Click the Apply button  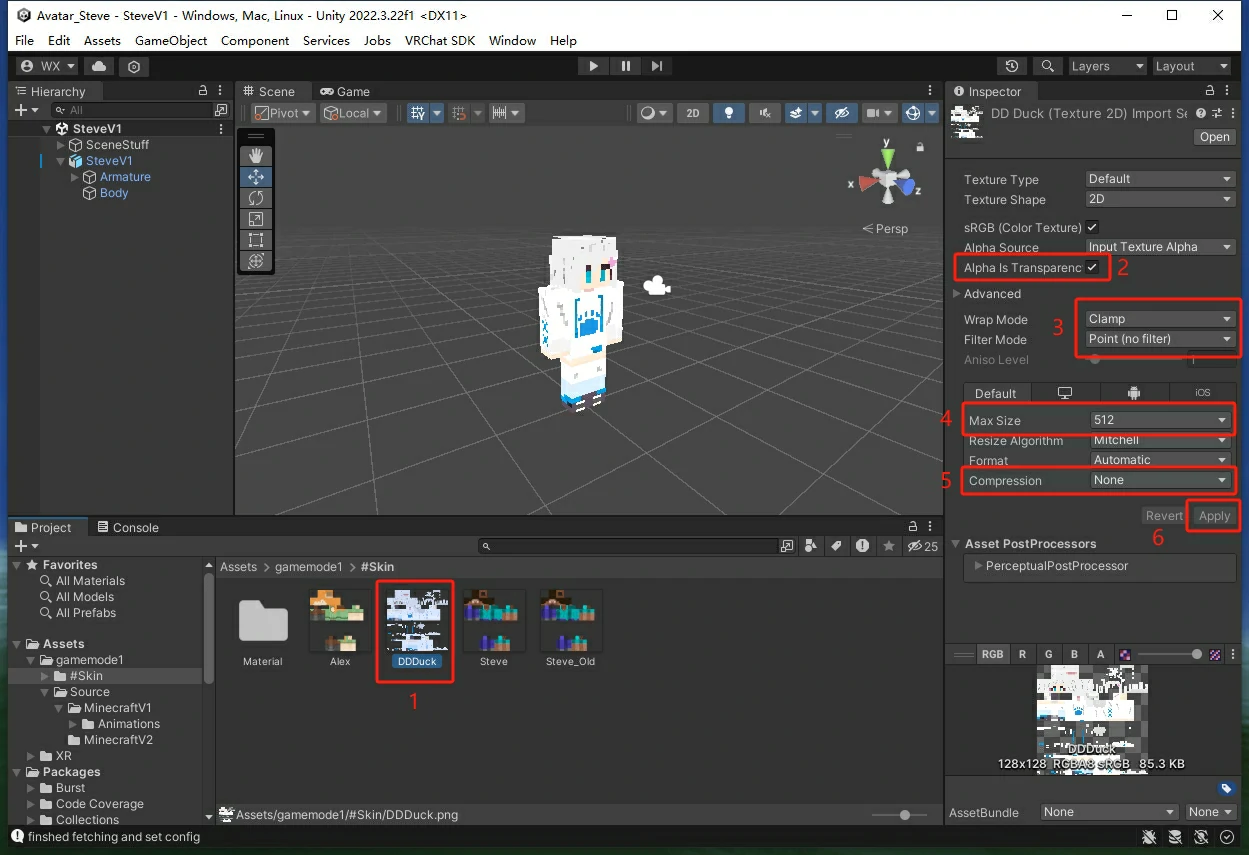(1214, 516)
